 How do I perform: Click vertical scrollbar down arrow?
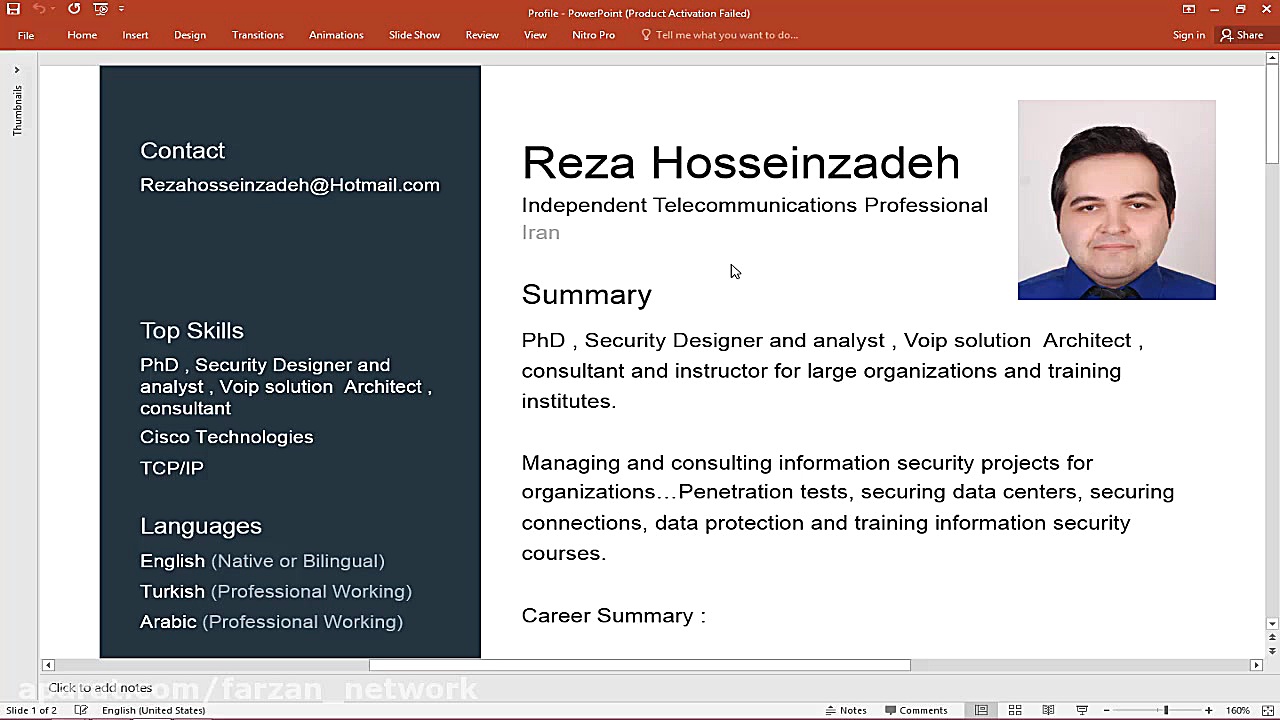1272,624
